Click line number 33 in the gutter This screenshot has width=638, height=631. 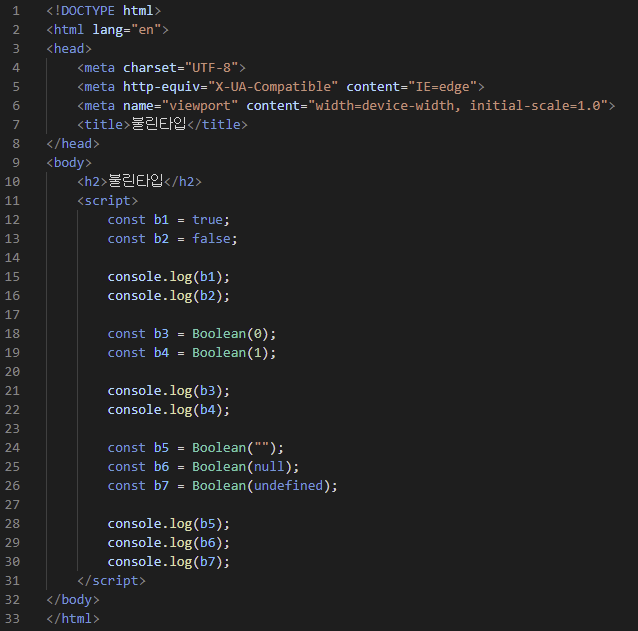pyautogui.click(x=12, y=618)
